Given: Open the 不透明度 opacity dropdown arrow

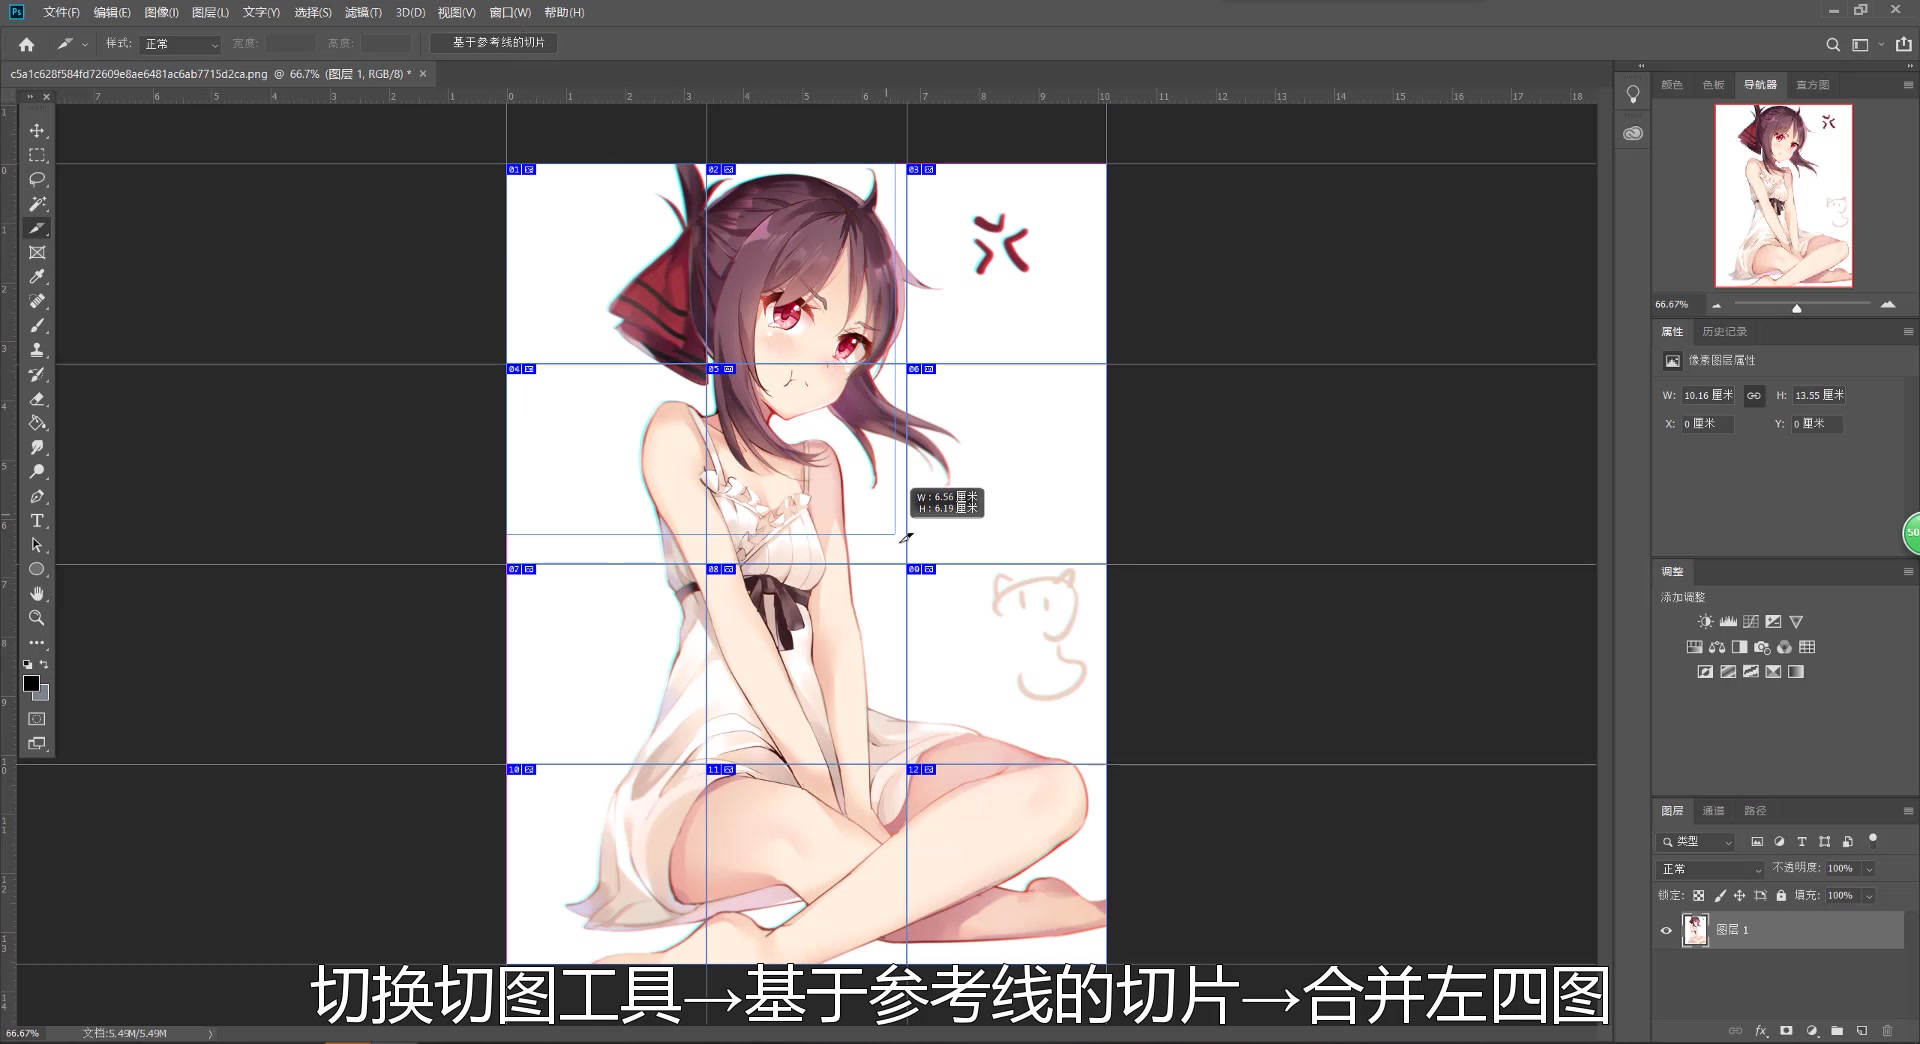Looking at the screenshot, I should pos(1869,869).
